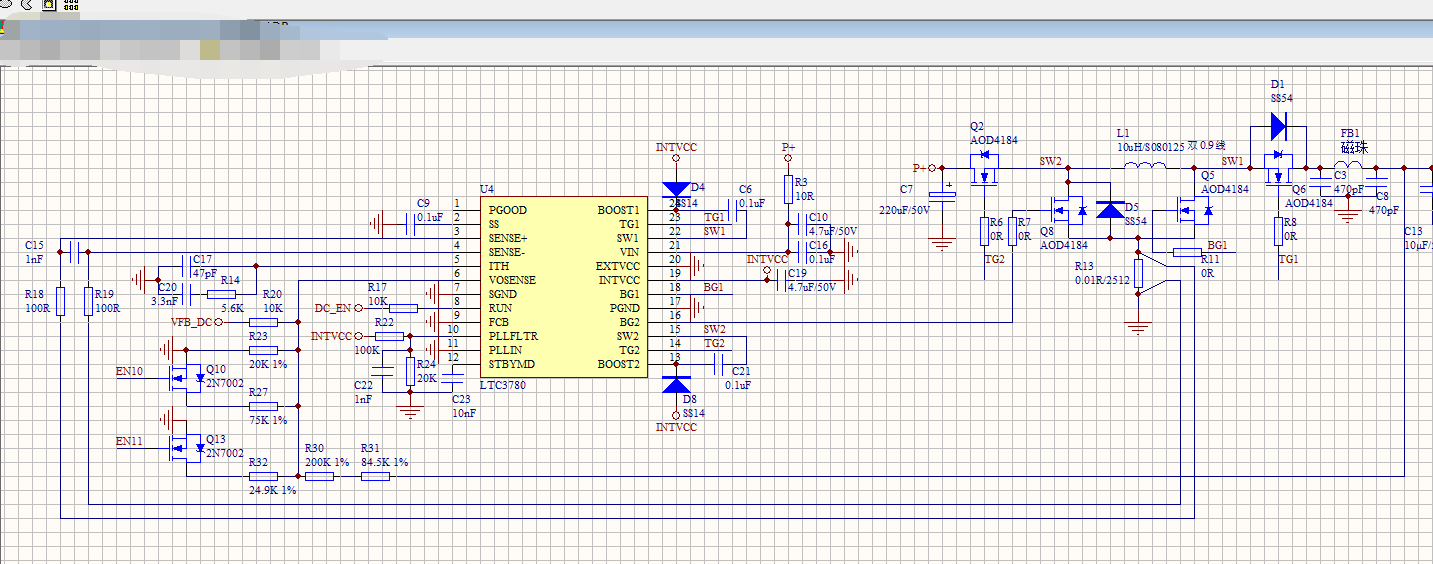
Task: Select the LTC3780 part name label
Action: pos(504,385)
